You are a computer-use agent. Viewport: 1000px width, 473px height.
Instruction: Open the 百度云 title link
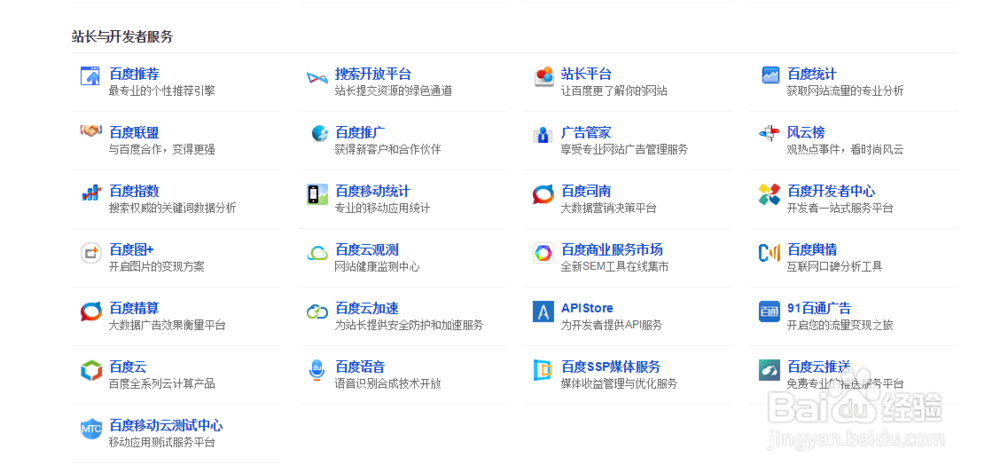[128, 367]
